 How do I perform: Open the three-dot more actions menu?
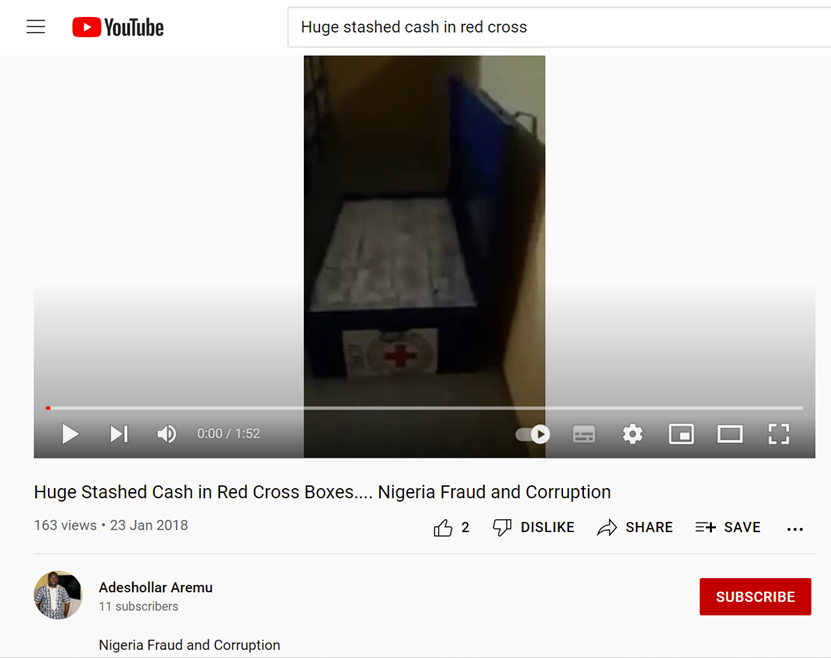point(795,529)
